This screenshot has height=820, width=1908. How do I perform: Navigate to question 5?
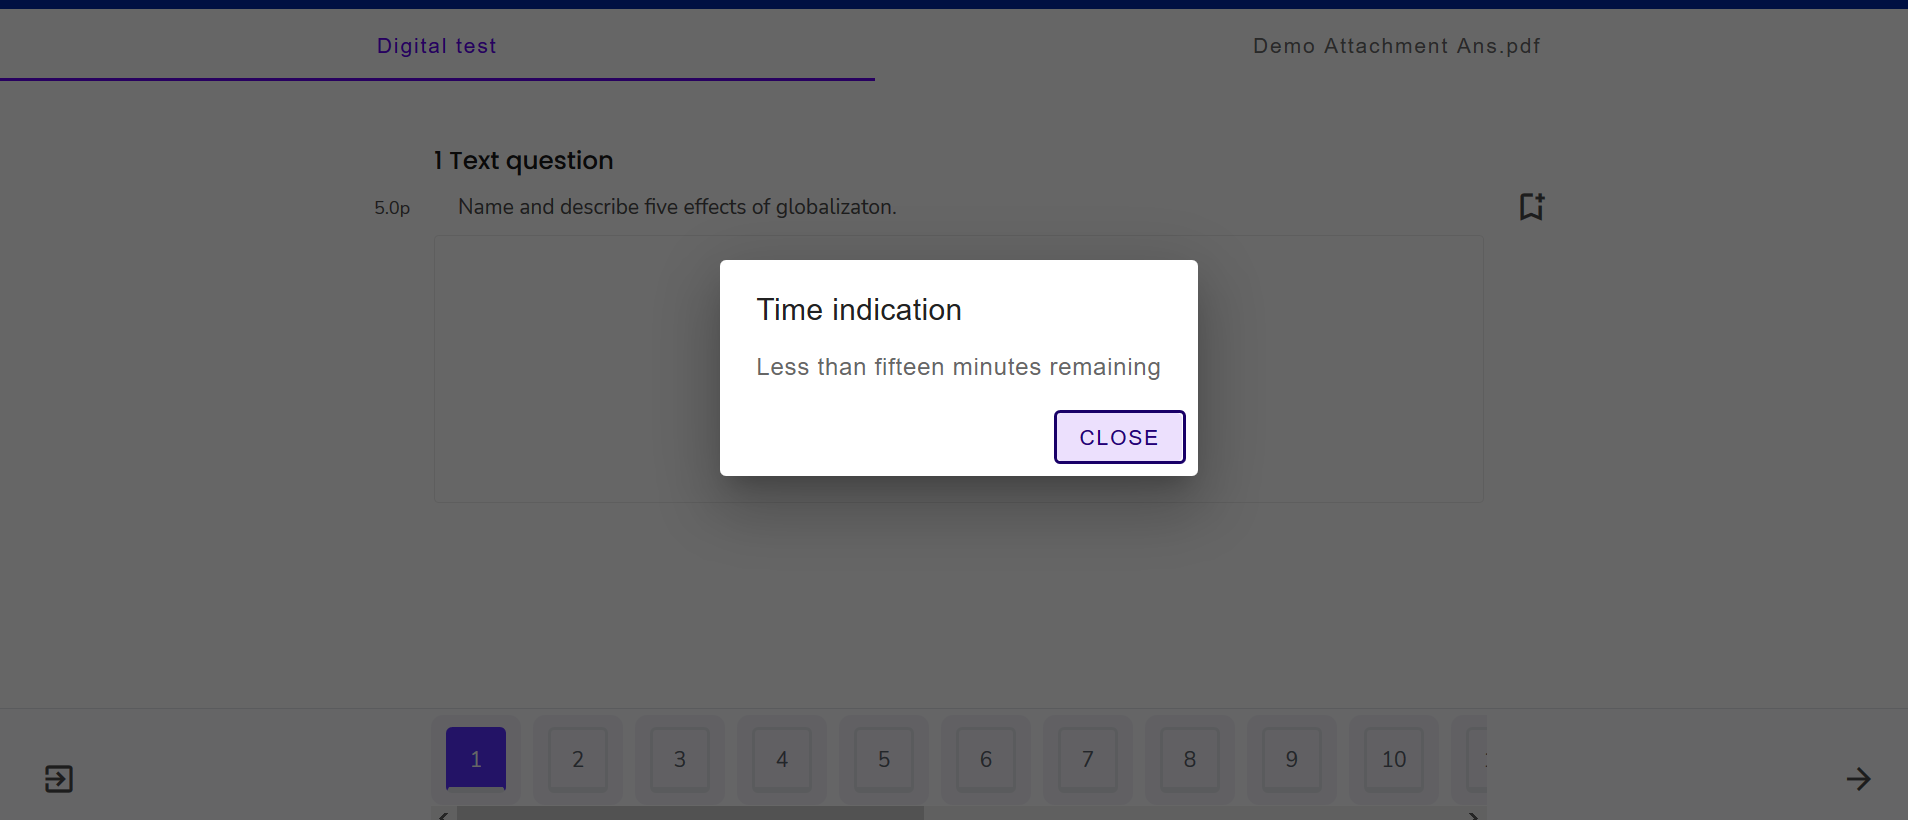884,759
